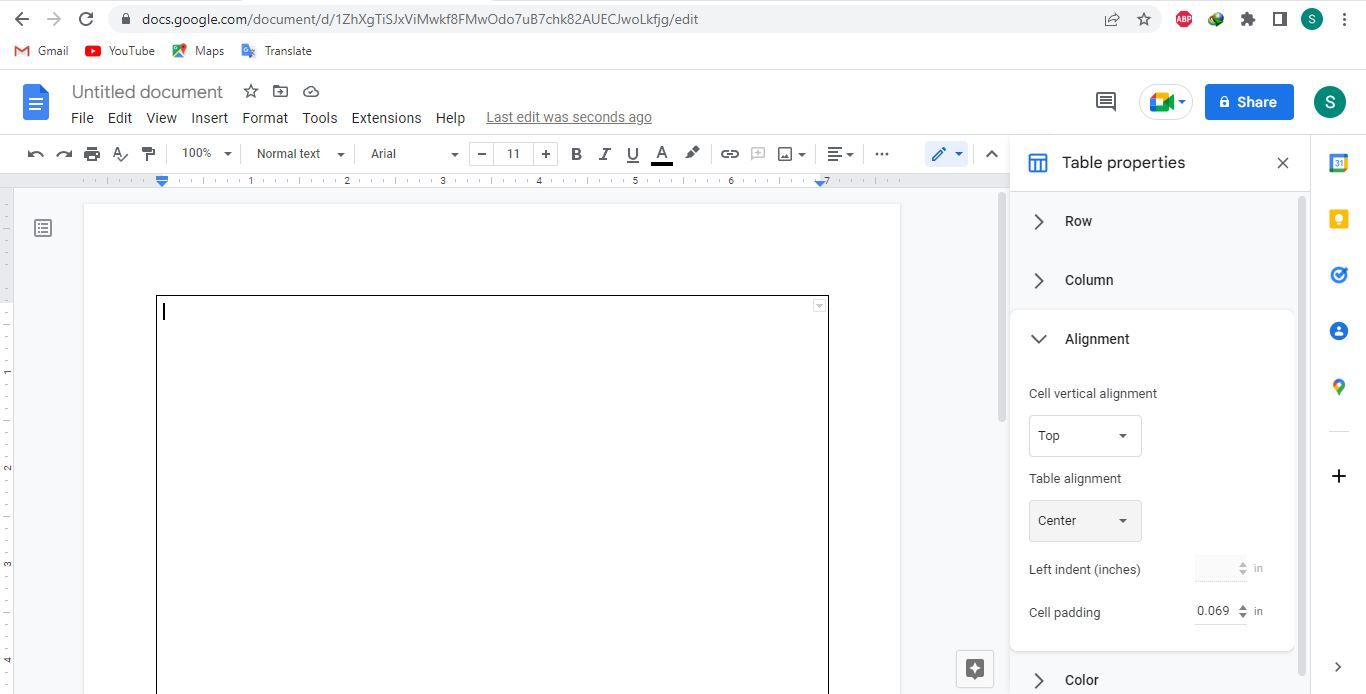
Task: Open Google Calendar in side panel
Action: click(1338, 163)
